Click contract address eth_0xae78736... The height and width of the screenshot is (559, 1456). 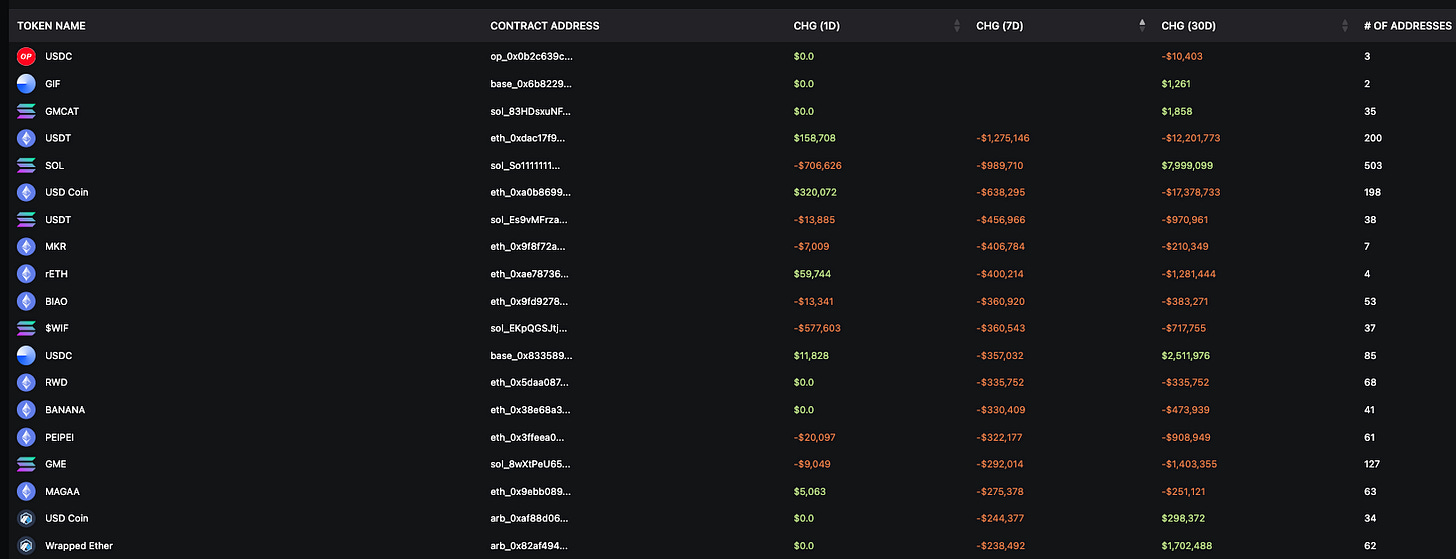530,273
